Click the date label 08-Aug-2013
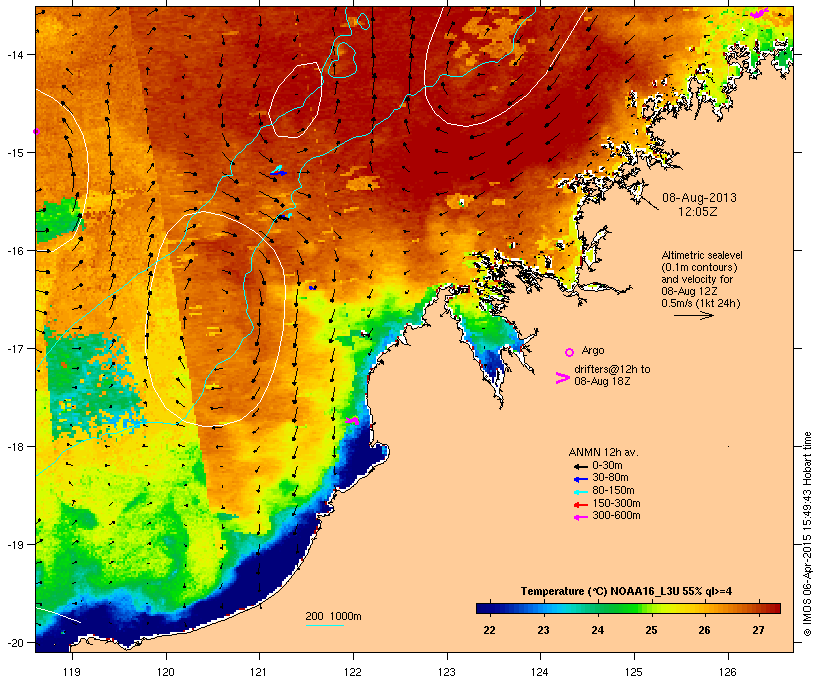This screenshot has height=680, width=820. [699, 198]
